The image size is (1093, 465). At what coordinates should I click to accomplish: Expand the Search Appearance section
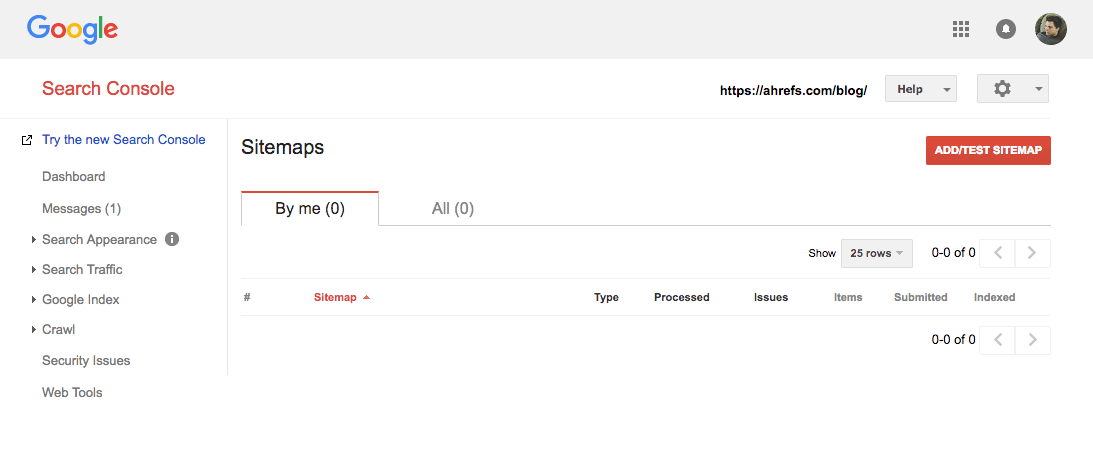coord(99,240)
